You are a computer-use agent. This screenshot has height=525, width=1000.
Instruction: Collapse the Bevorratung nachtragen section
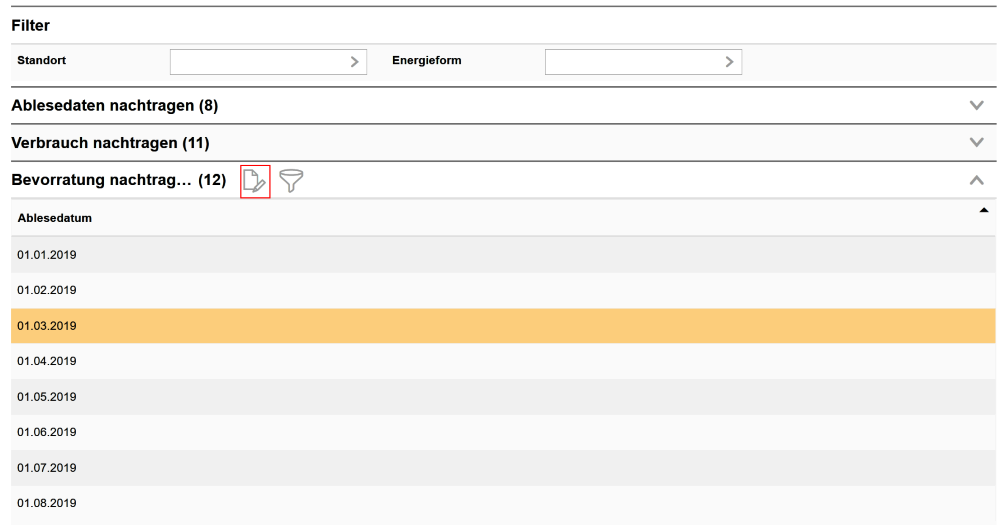pyautogui.click(x=976, y=180)
